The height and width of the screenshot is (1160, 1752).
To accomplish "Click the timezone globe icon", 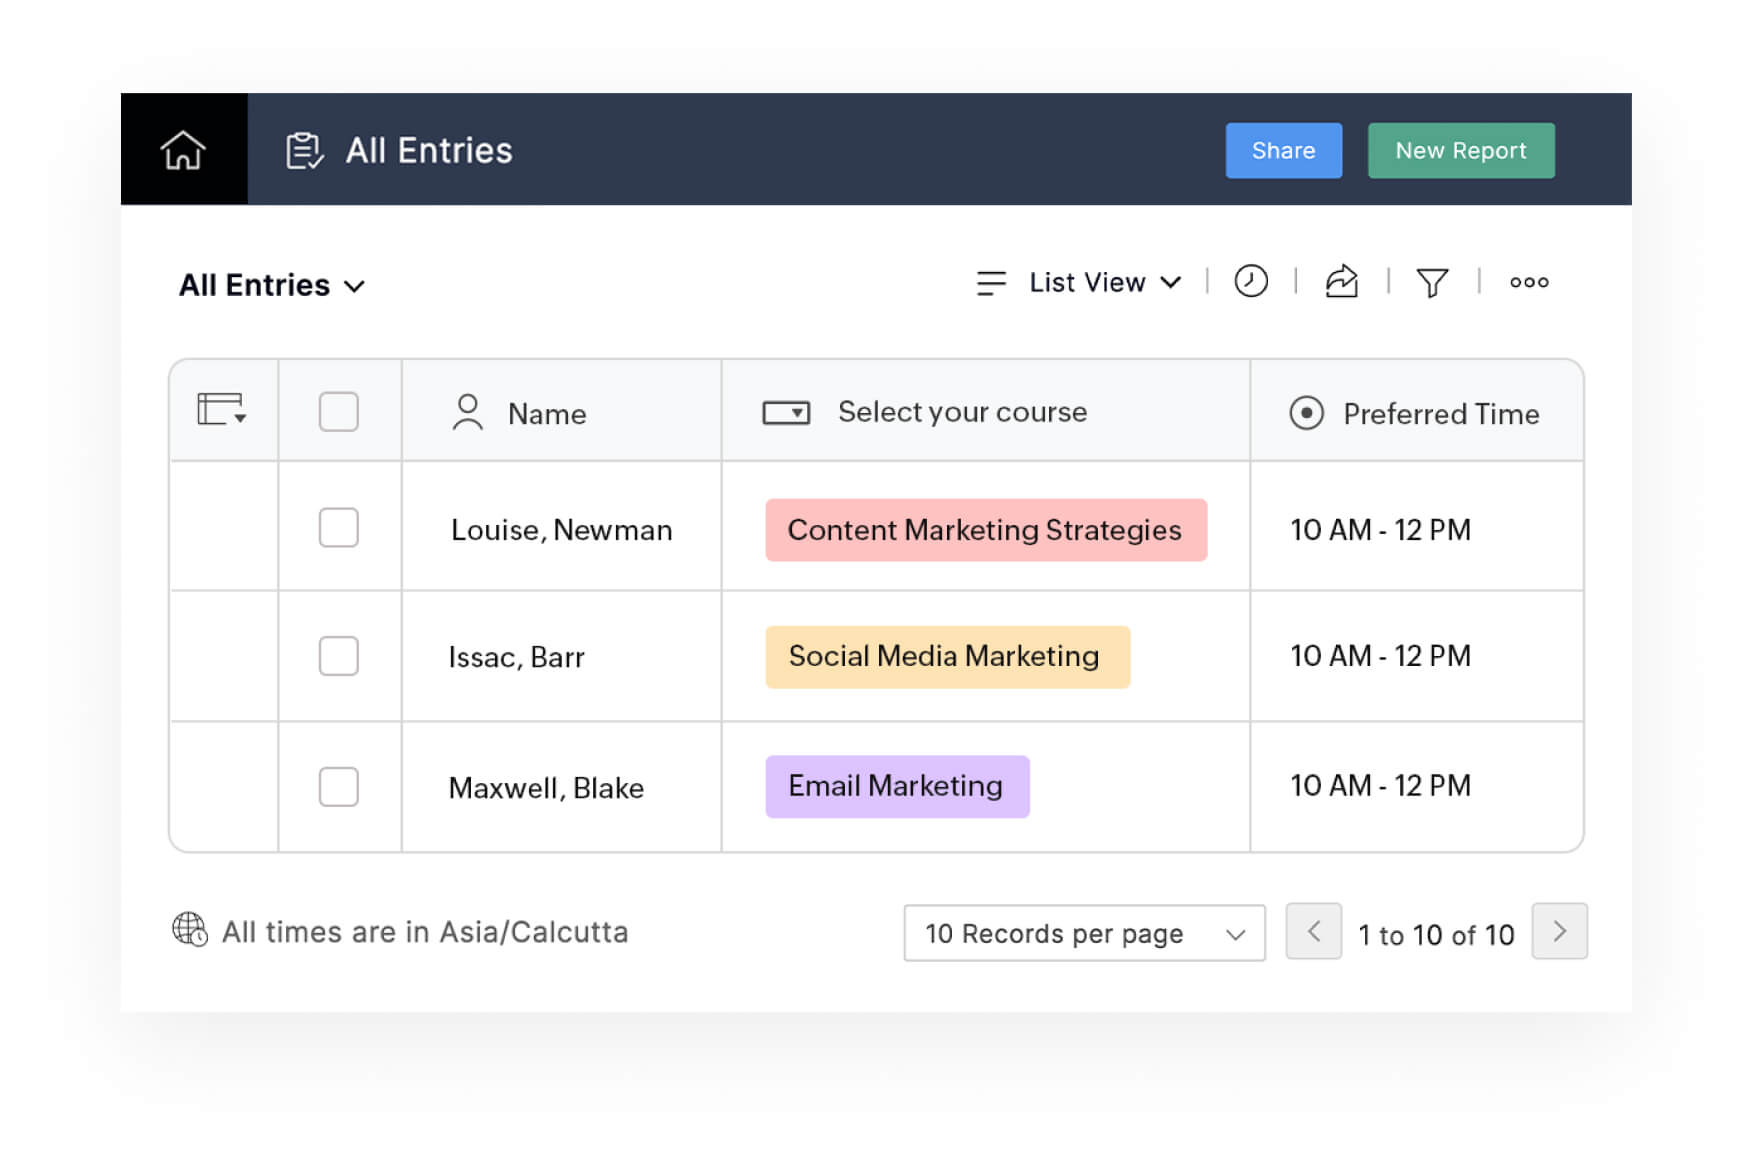I will [189, 930].
